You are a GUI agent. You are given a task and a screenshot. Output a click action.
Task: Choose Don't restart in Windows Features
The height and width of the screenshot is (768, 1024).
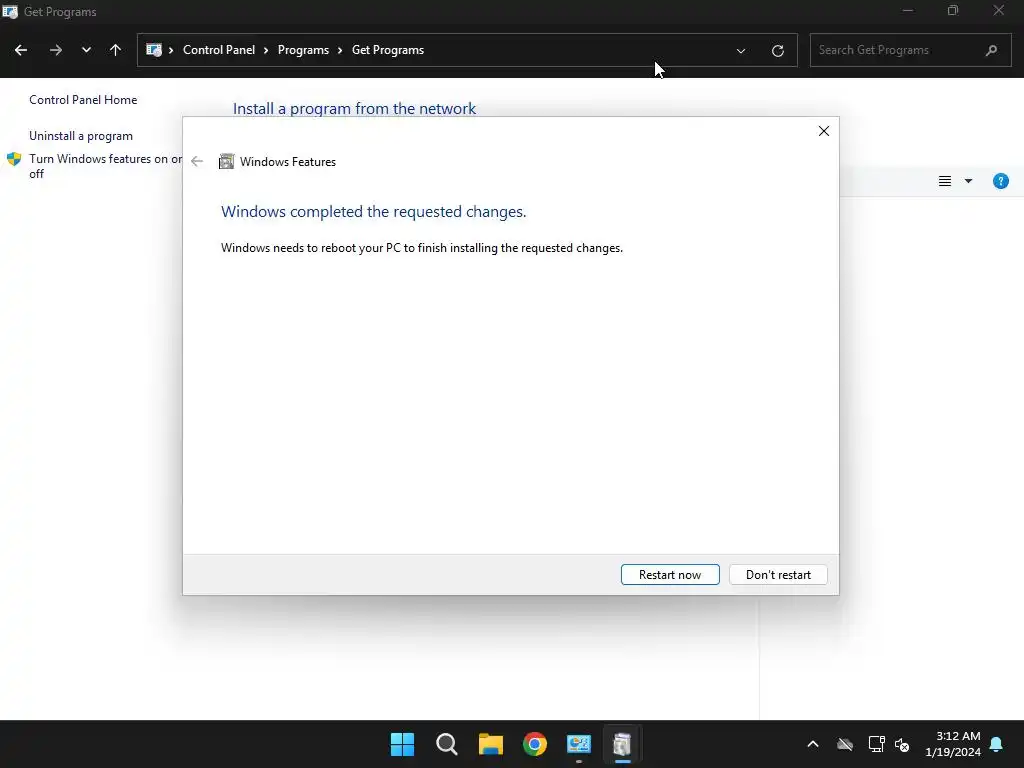778,575
